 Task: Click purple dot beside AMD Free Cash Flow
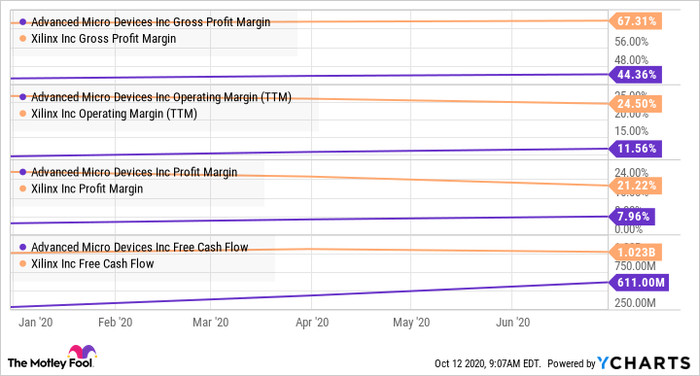(x=23, y=247)
